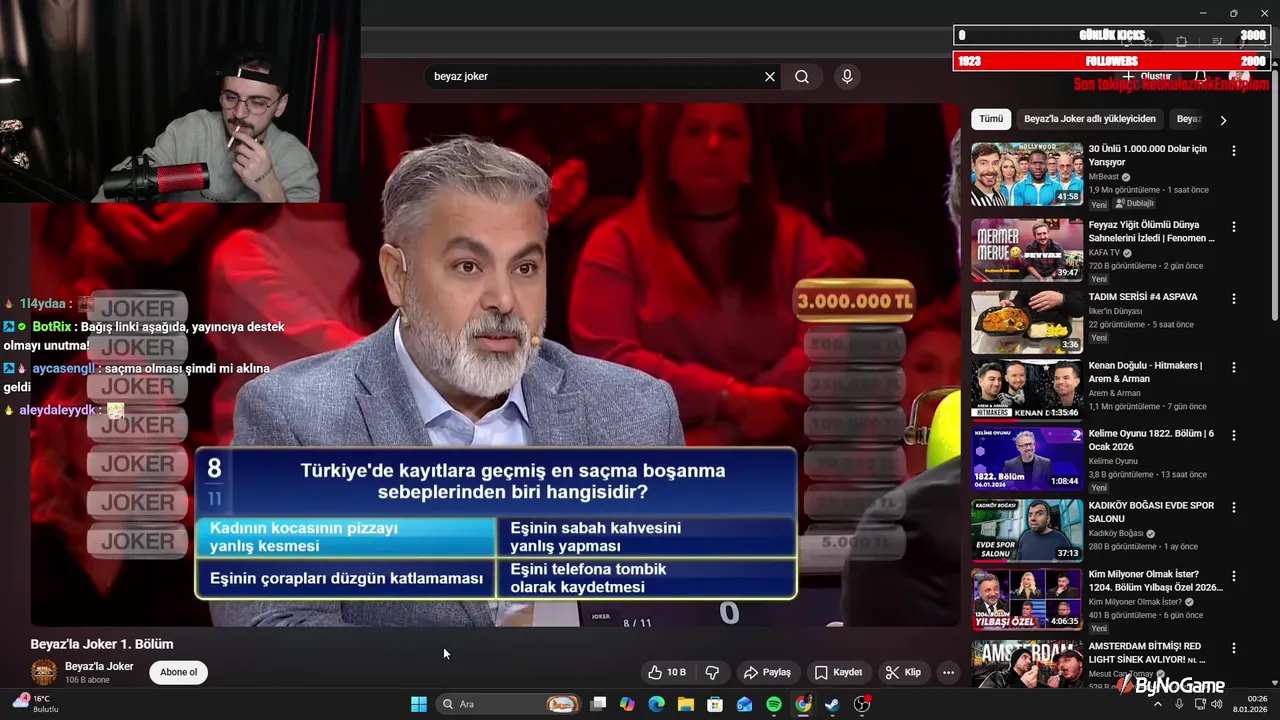Open Steam from the taskbar

click(x=832, y=704)
